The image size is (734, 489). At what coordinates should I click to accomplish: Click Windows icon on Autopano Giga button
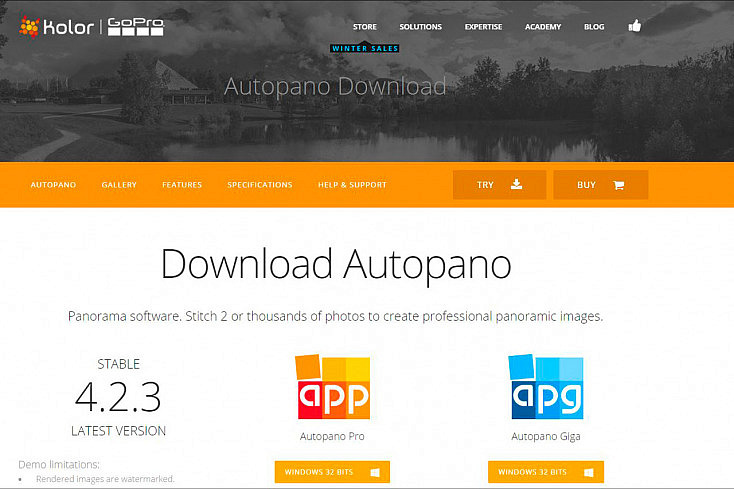point(589,472)
